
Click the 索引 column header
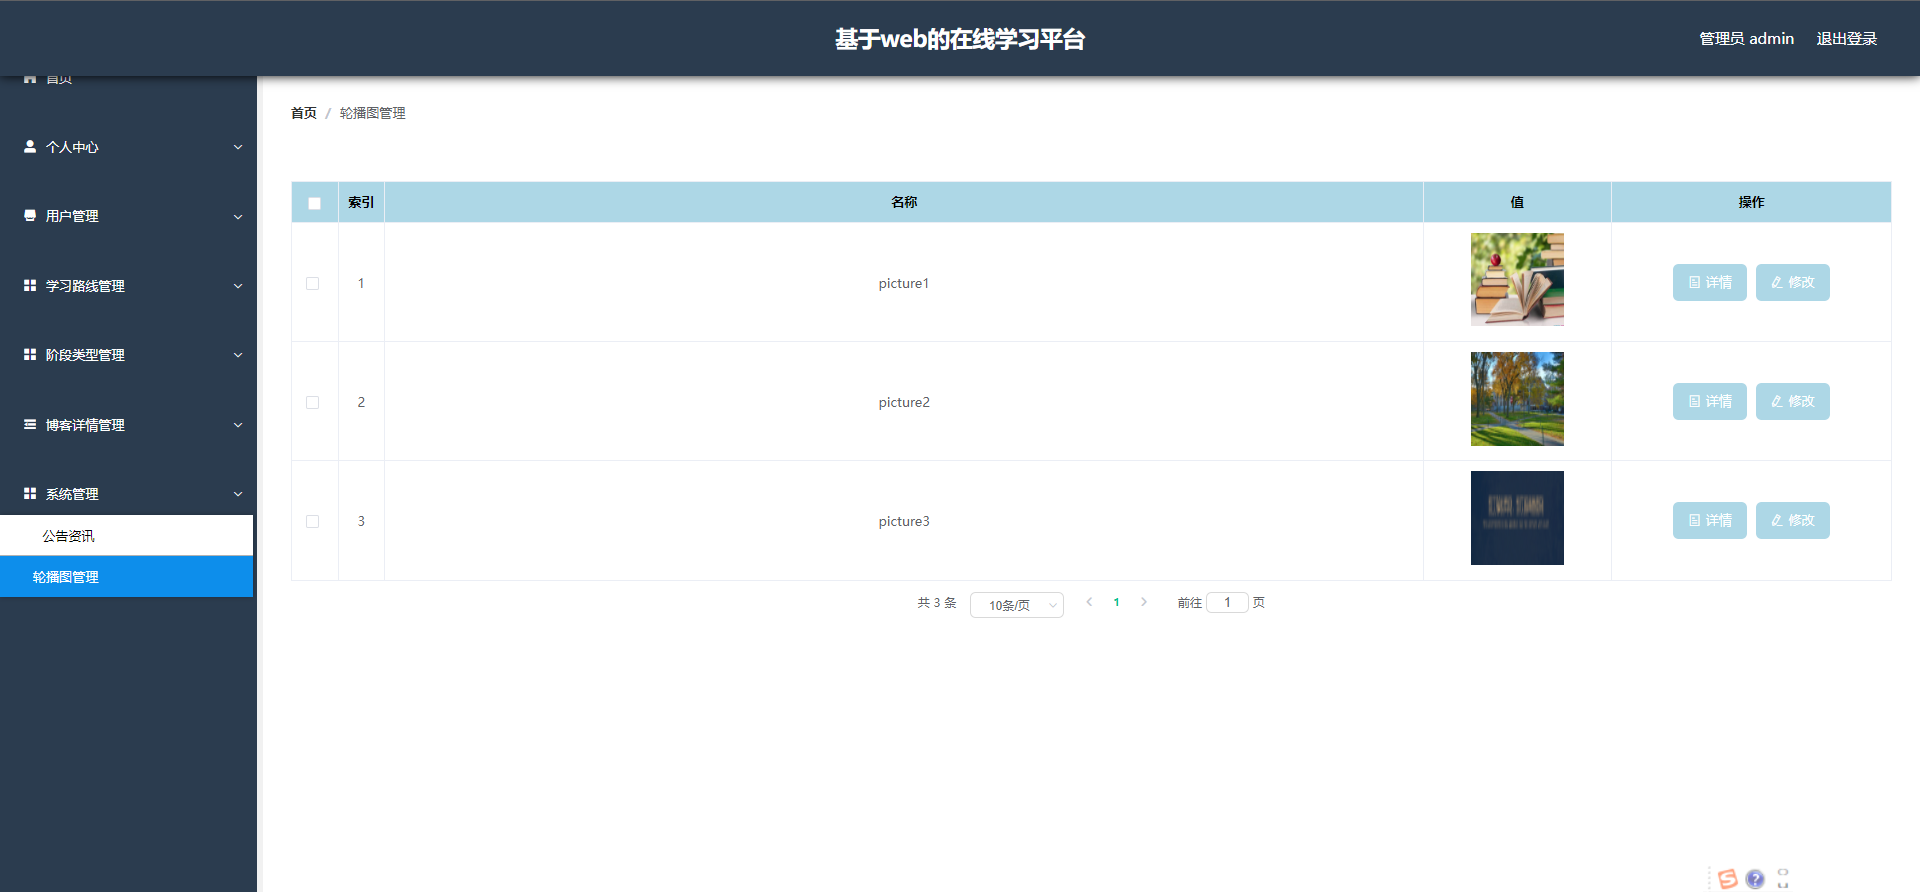(361, 202)
